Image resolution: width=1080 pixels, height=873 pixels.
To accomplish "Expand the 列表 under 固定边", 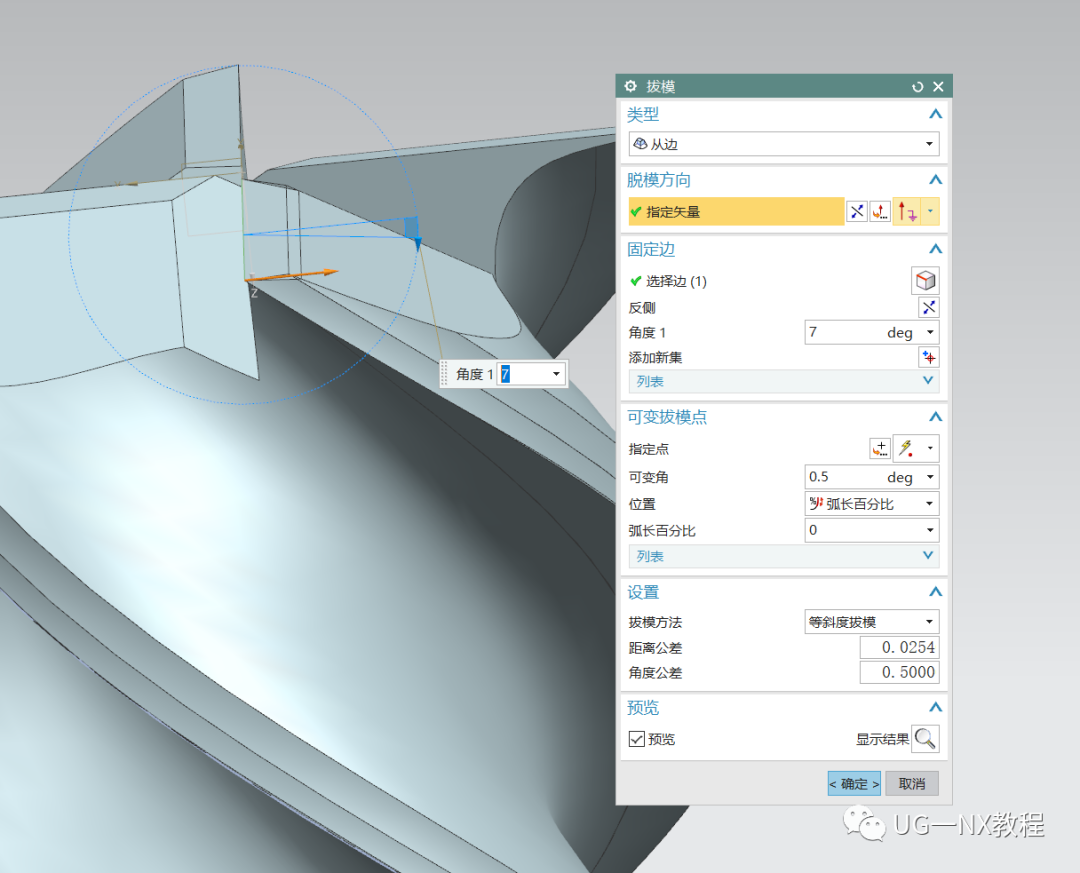I will (784, 381).
